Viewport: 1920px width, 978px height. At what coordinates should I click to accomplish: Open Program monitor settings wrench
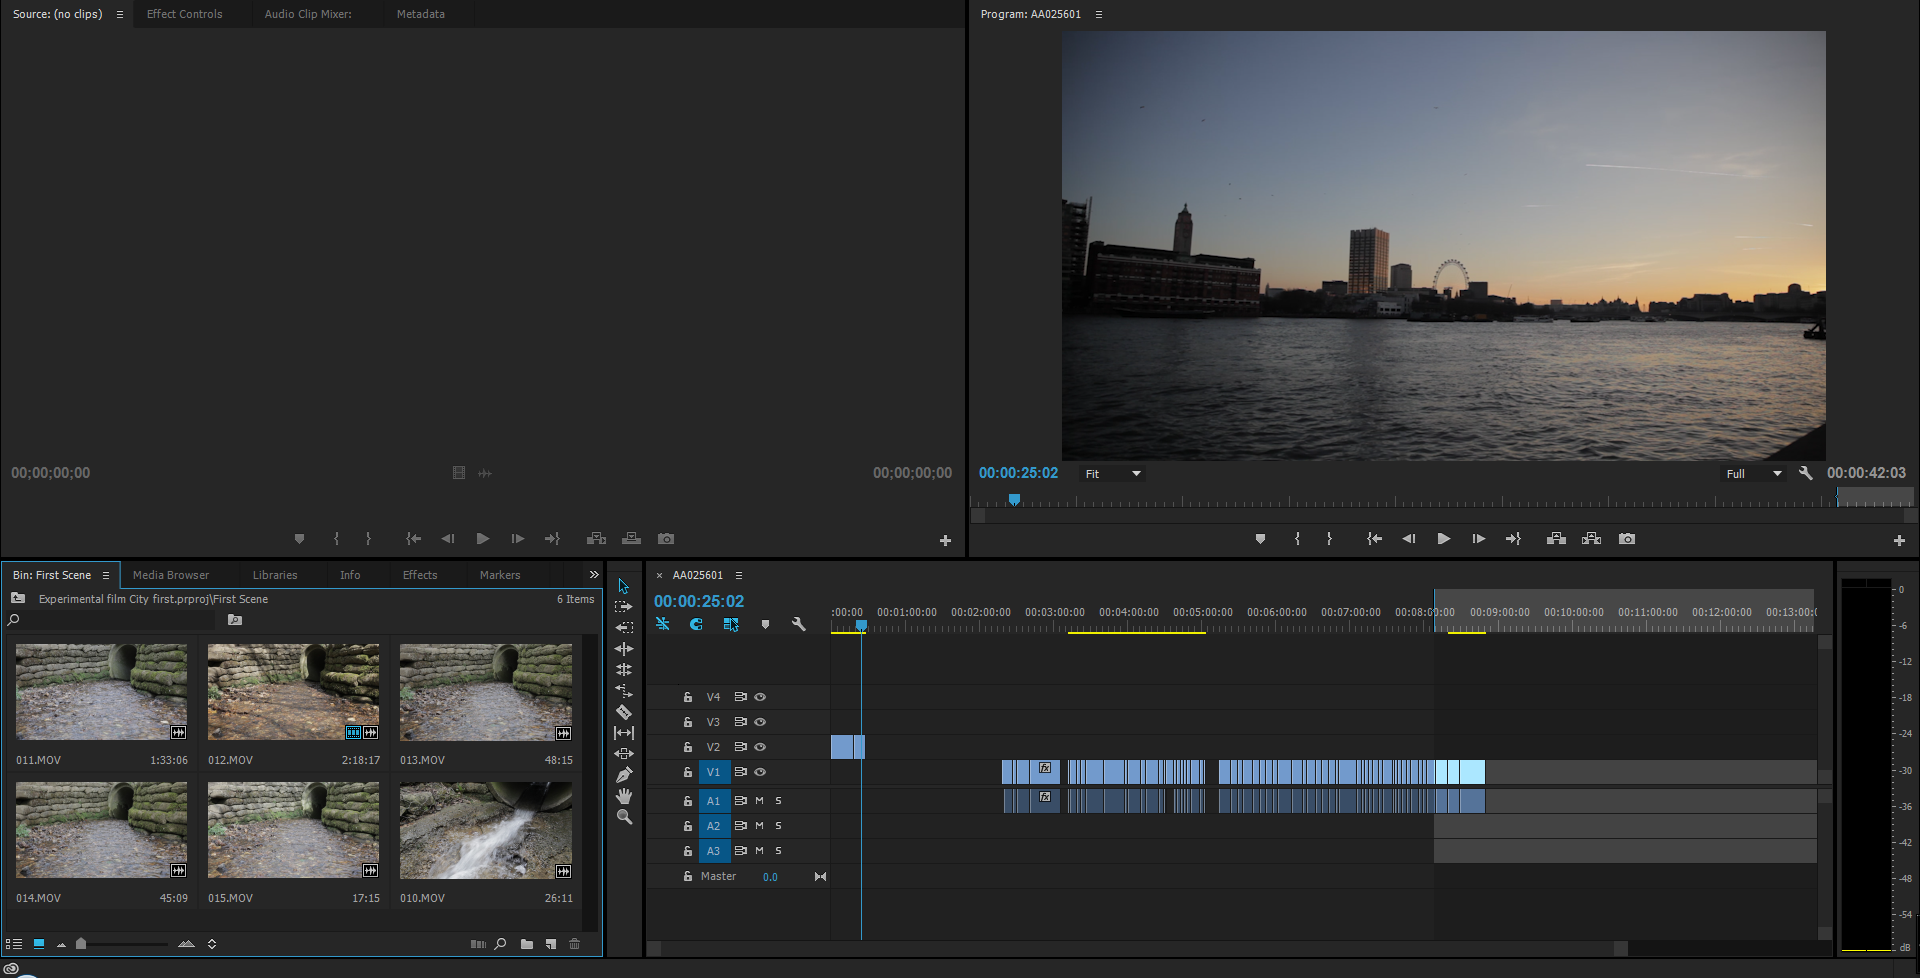(1805, 473)
